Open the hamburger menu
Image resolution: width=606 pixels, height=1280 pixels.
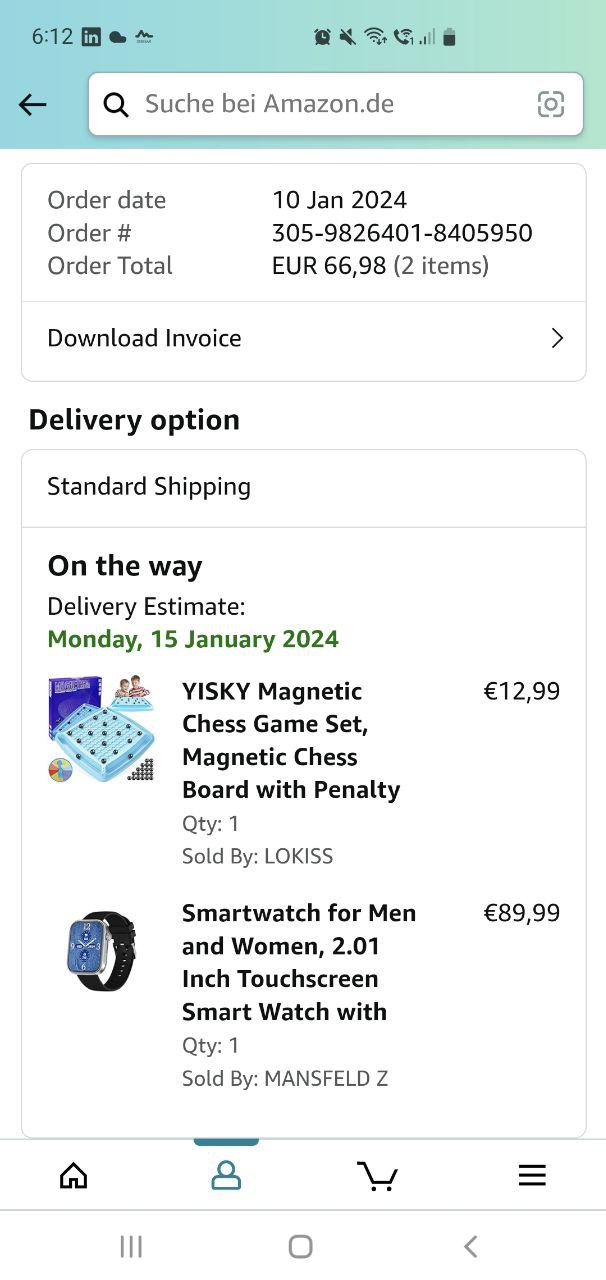(532, 1176)
